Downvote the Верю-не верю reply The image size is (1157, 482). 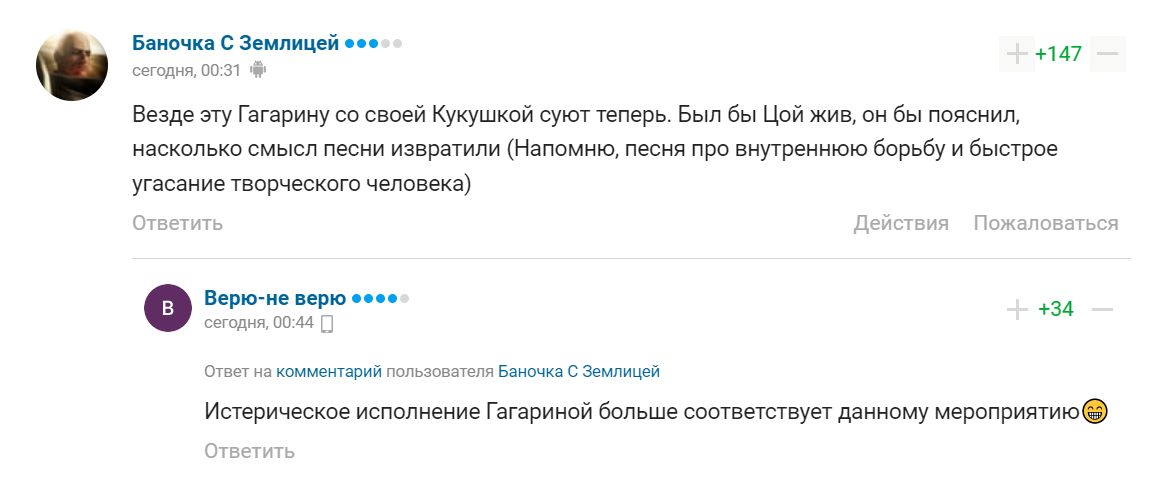click(x=1103, y=310)
